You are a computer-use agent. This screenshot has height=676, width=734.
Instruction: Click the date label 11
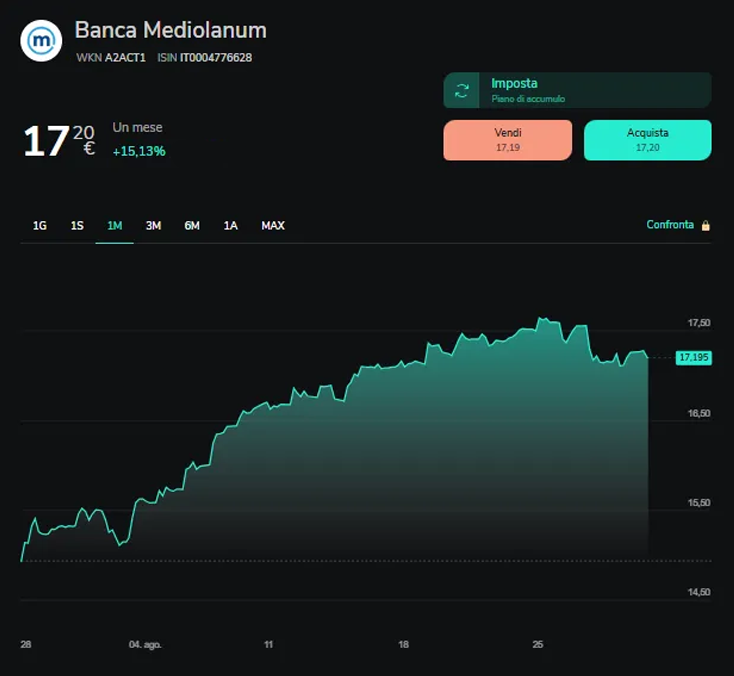(x=268, y=645)
